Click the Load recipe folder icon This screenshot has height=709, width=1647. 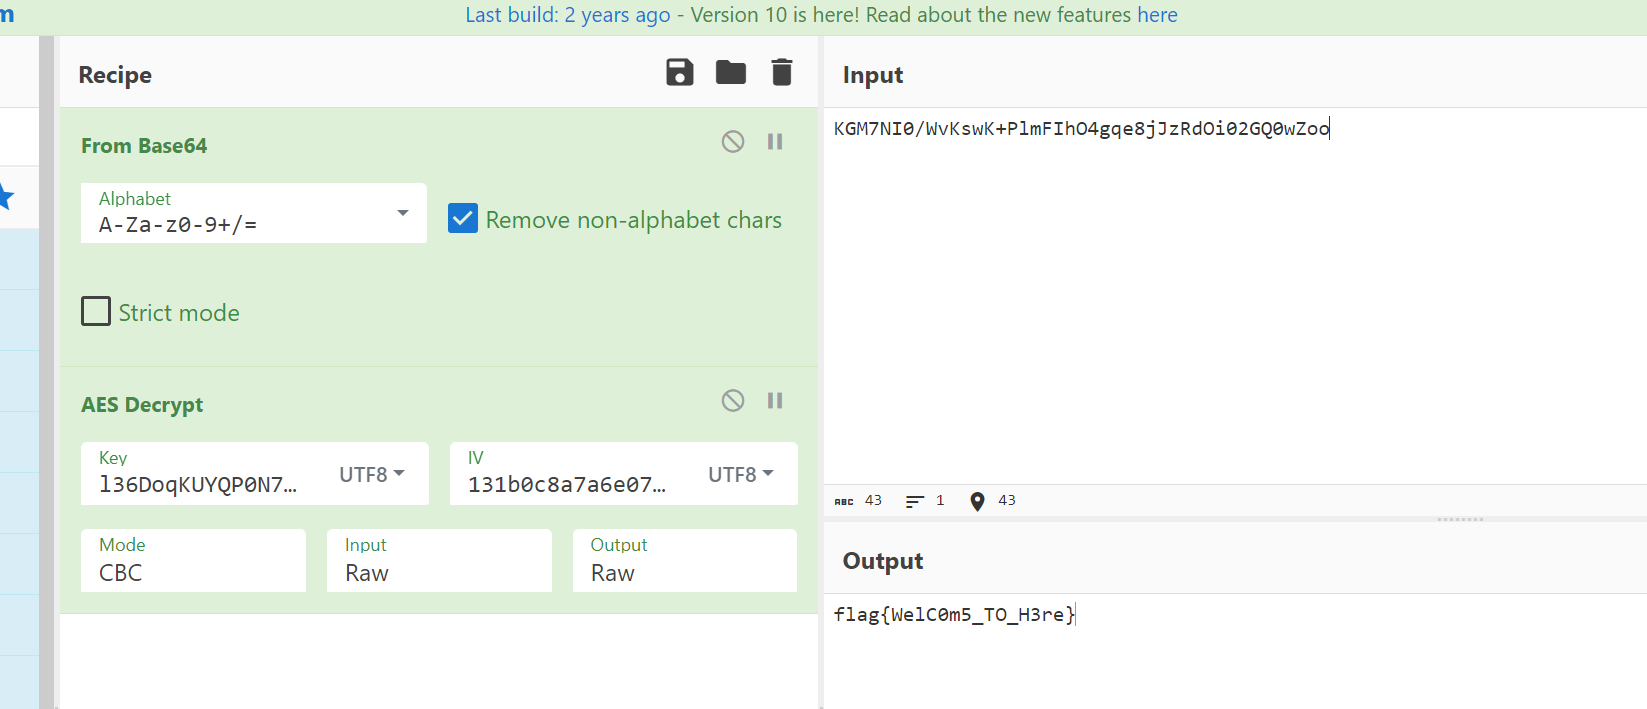pyautogui.click(x=731, y=73)
